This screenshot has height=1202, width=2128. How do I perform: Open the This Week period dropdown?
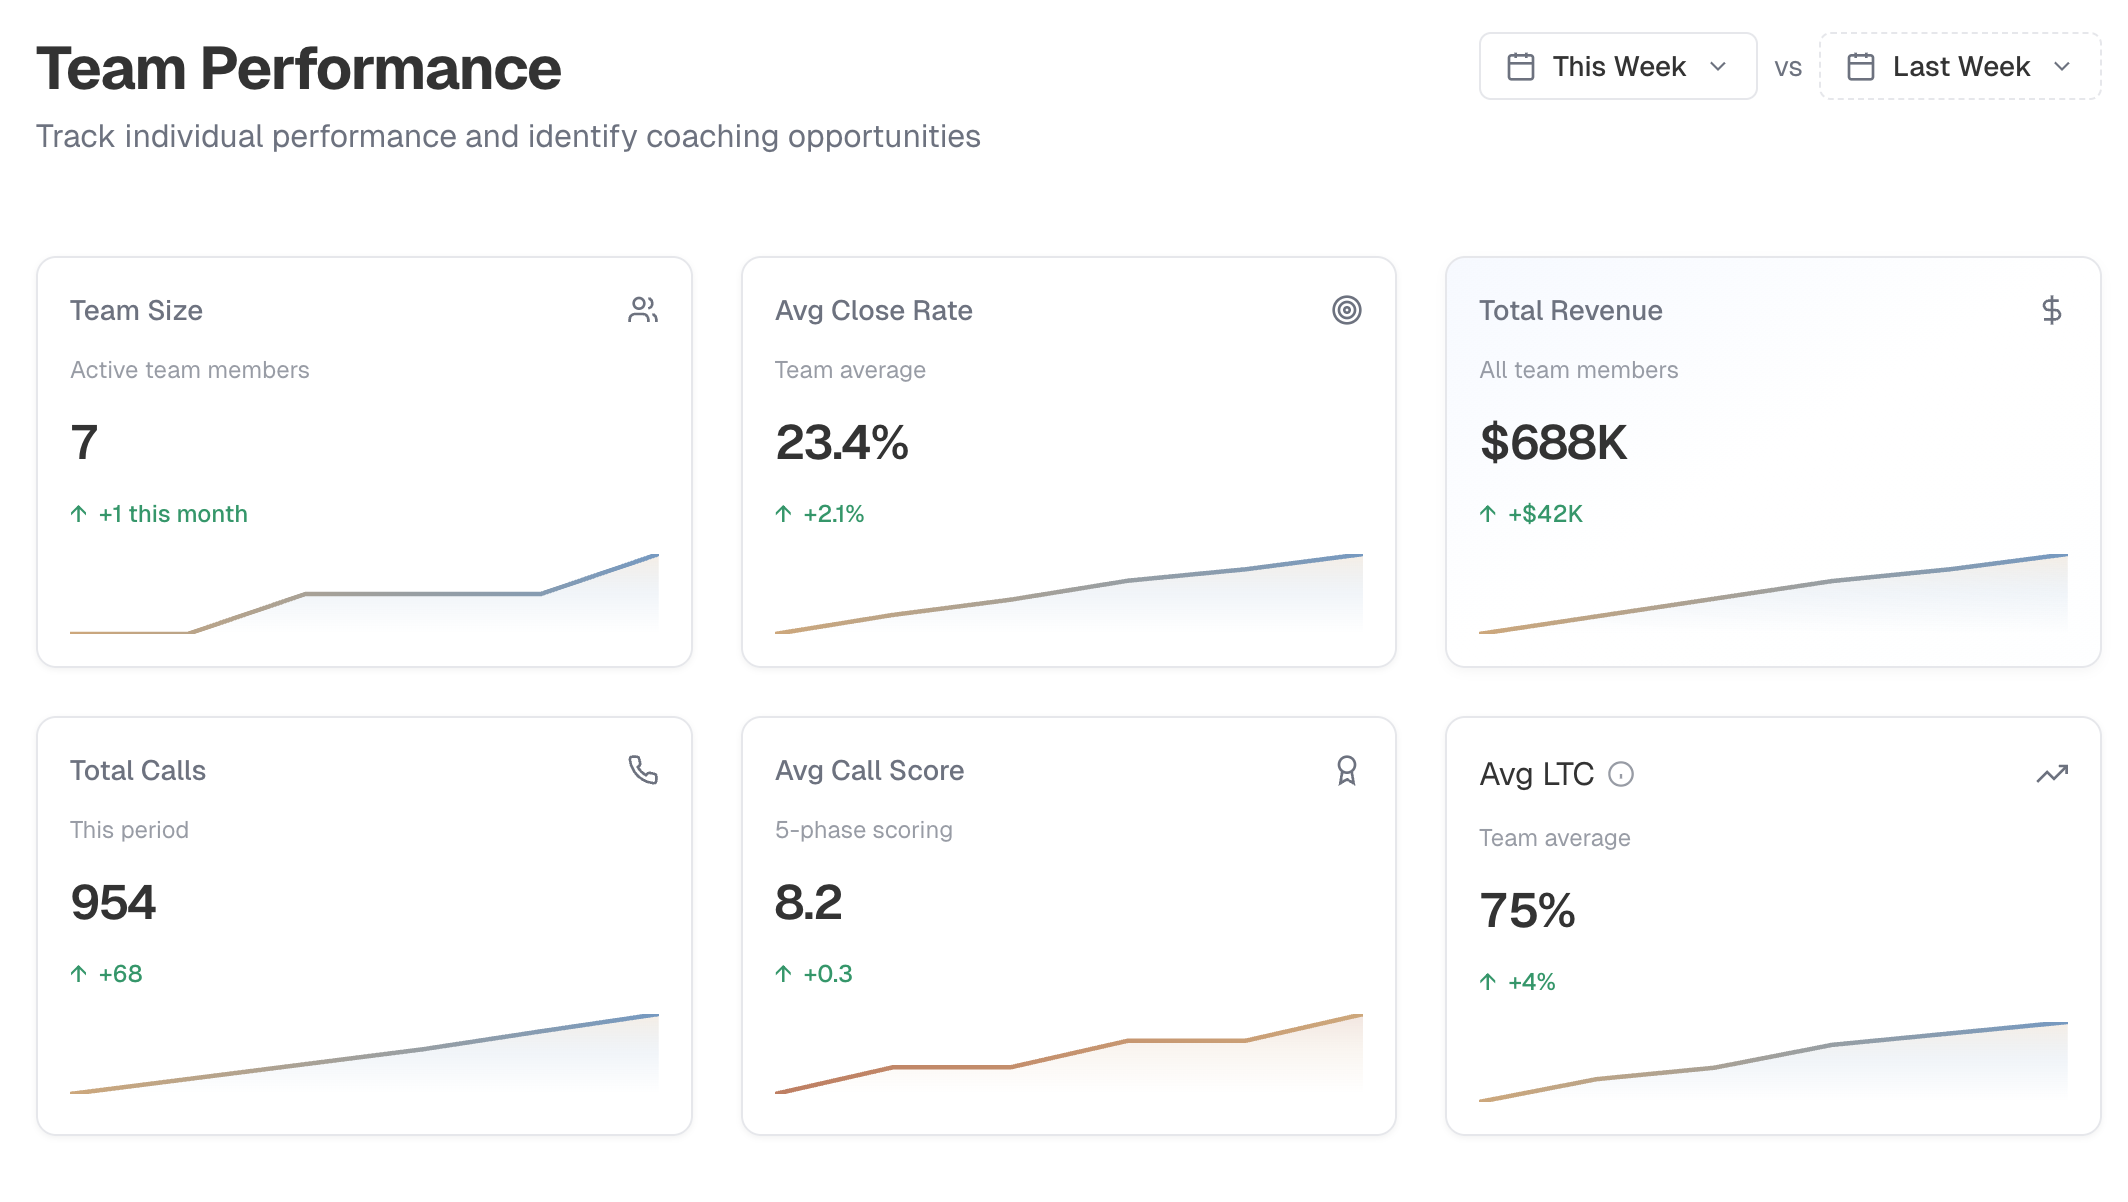(1617, 66)
